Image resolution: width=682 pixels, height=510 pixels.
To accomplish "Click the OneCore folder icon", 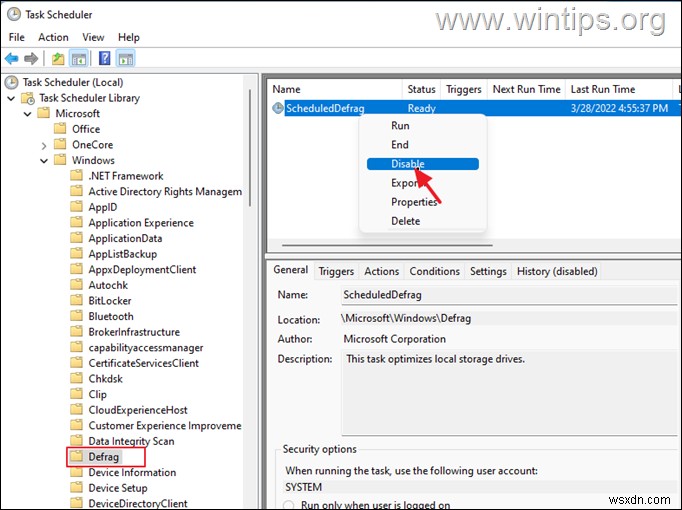I will coord(60,144).
